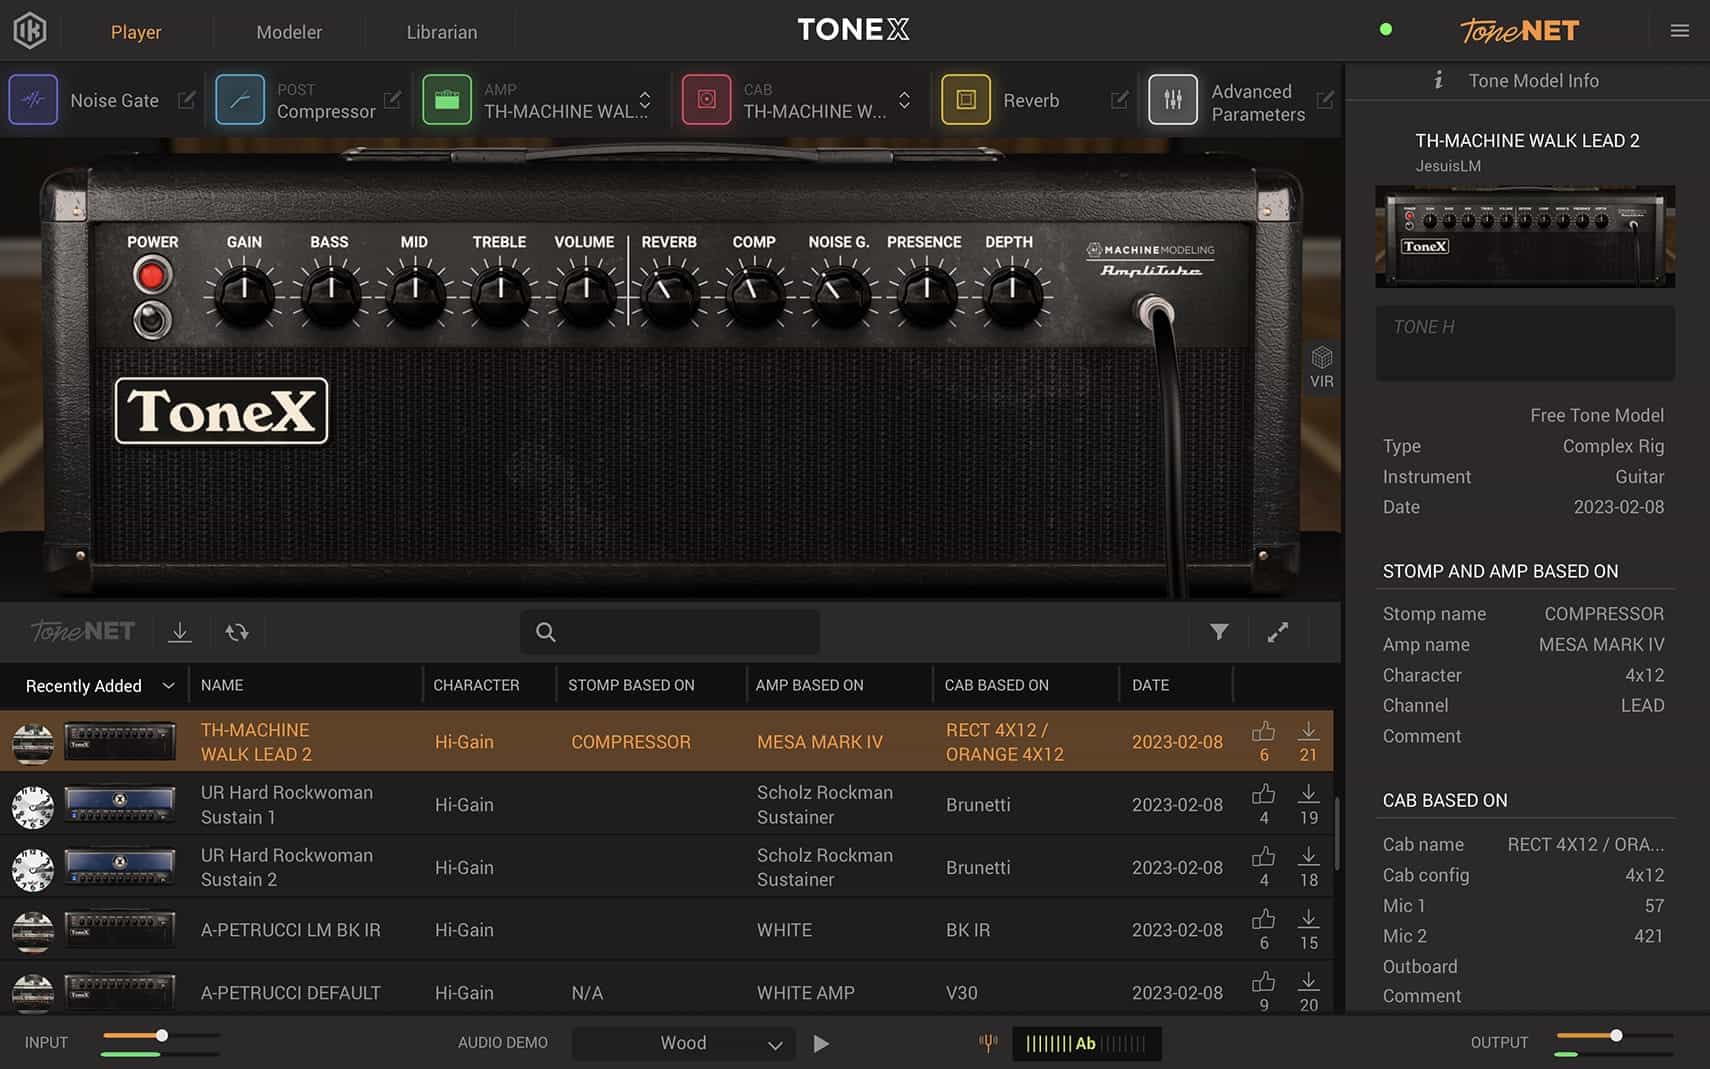Sort by CHARACTER column header
Viewport: 1710px width, 1069px height.
(x=476, y=685)
